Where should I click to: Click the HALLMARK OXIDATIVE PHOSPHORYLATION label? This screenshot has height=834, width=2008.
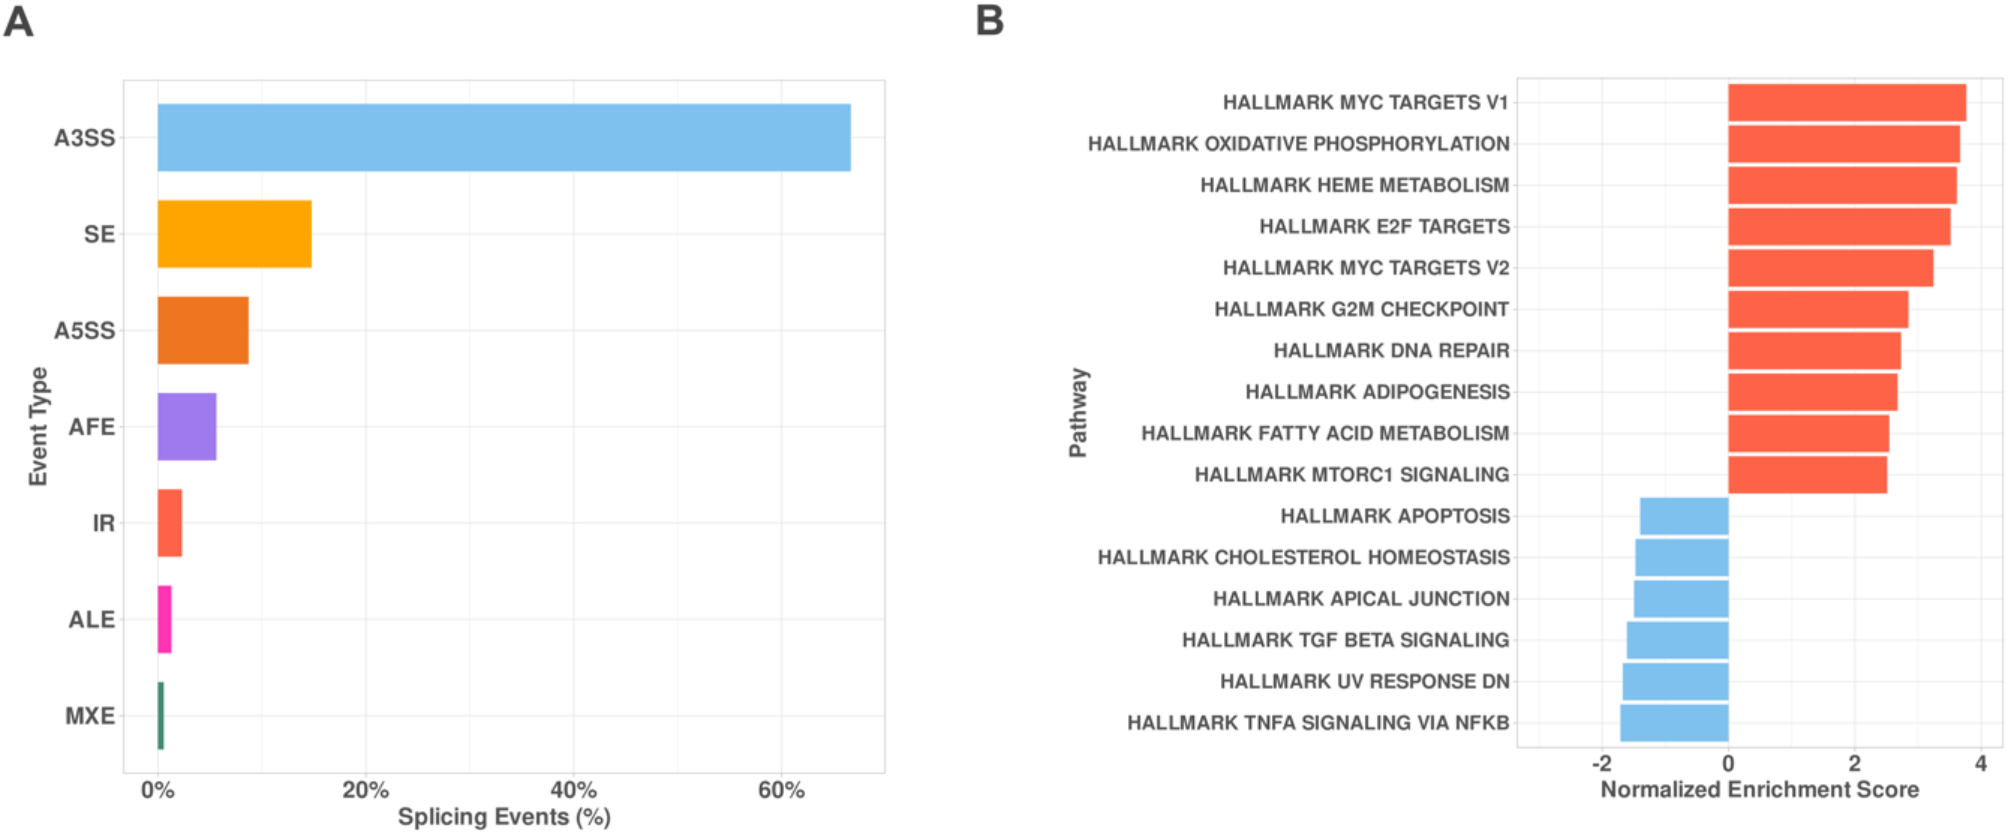1298,144
